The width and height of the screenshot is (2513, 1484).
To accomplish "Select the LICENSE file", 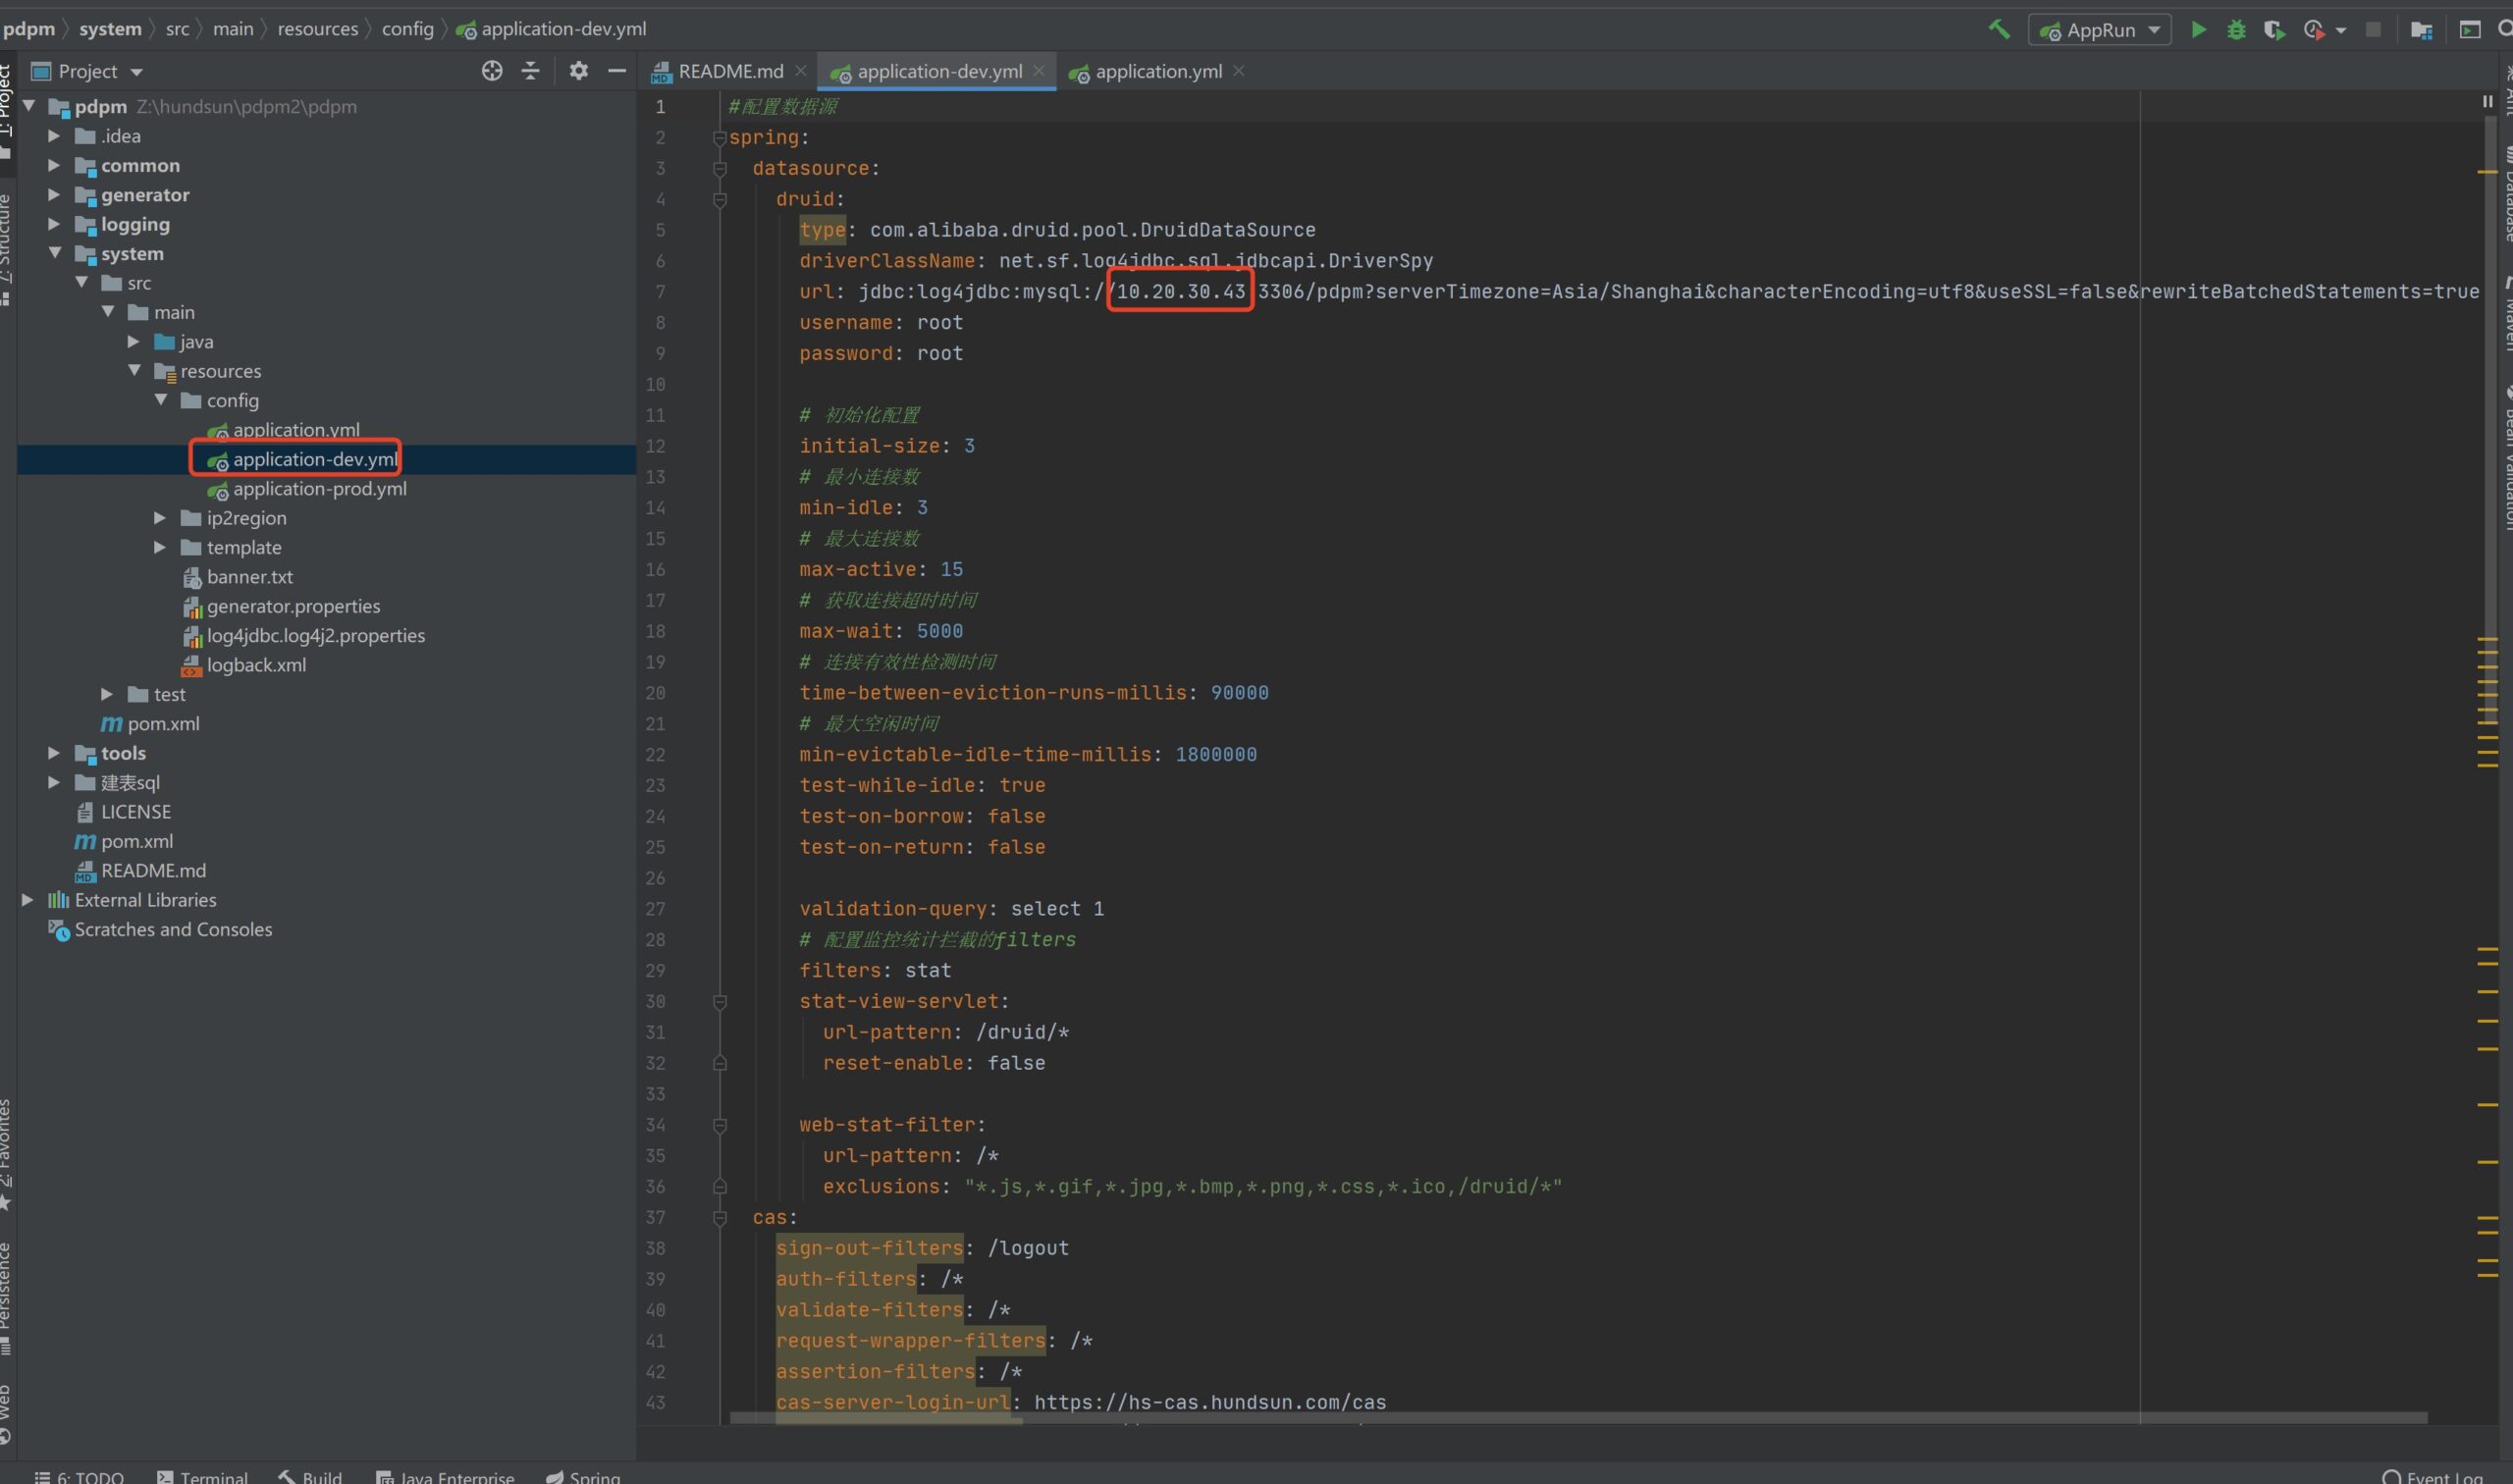I will click(124, 812).
